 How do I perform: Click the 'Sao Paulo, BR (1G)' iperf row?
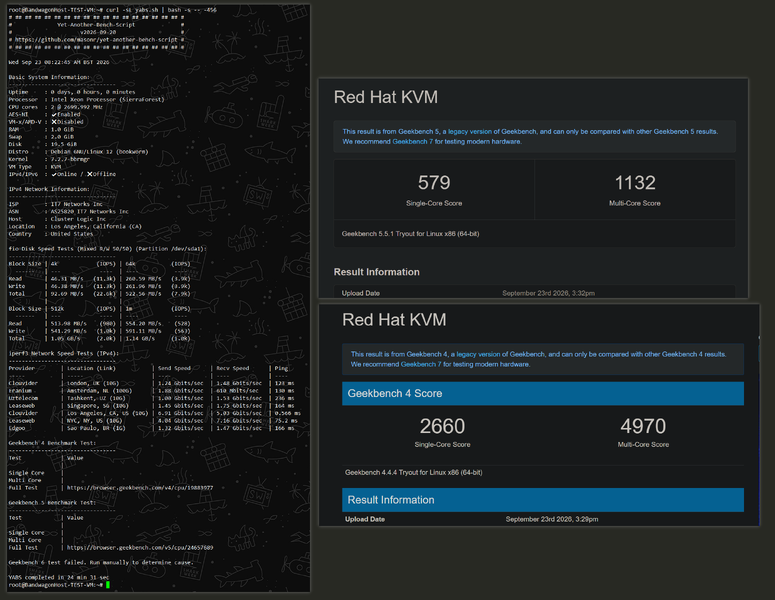[x=151, y=428]
